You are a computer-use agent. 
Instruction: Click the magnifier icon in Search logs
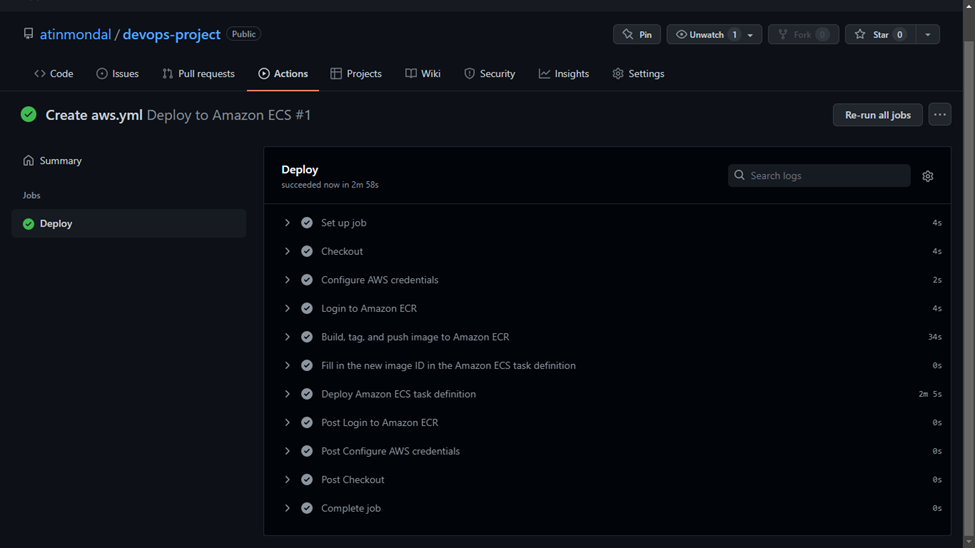[739, 175]
